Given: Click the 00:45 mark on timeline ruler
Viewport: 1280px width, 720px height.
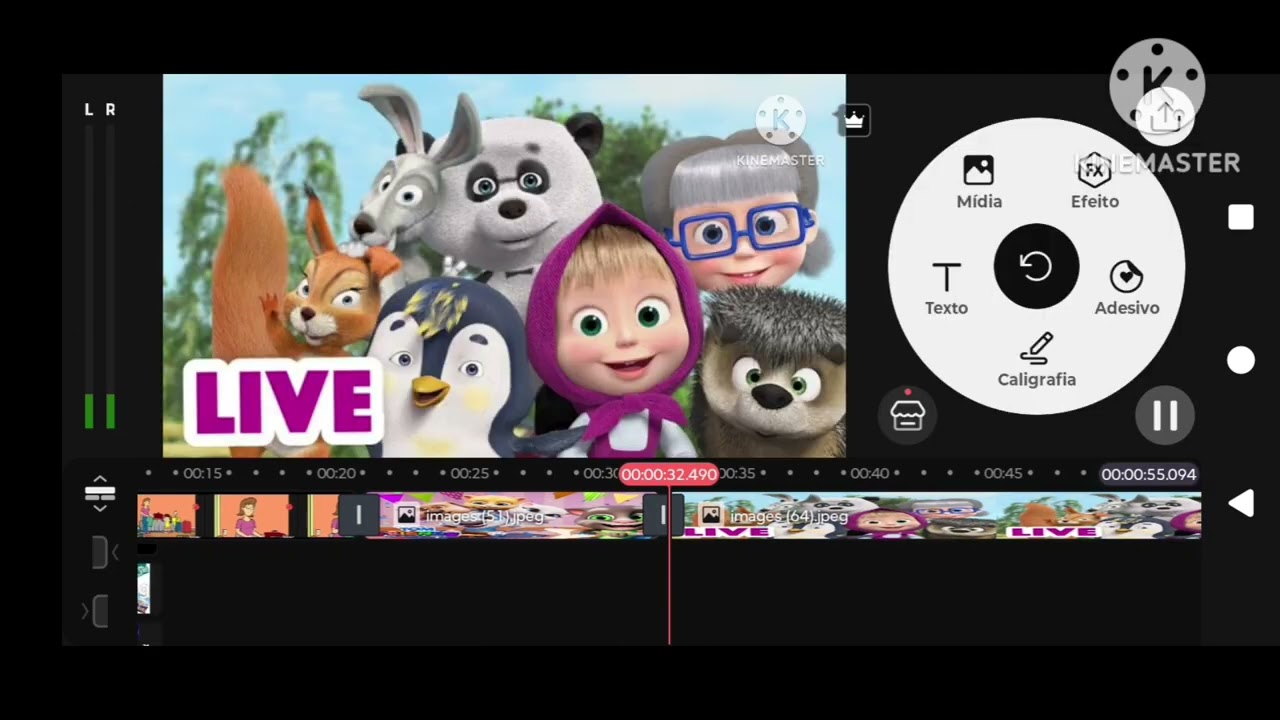Looking at the screenshot, I should point(1003,473).
